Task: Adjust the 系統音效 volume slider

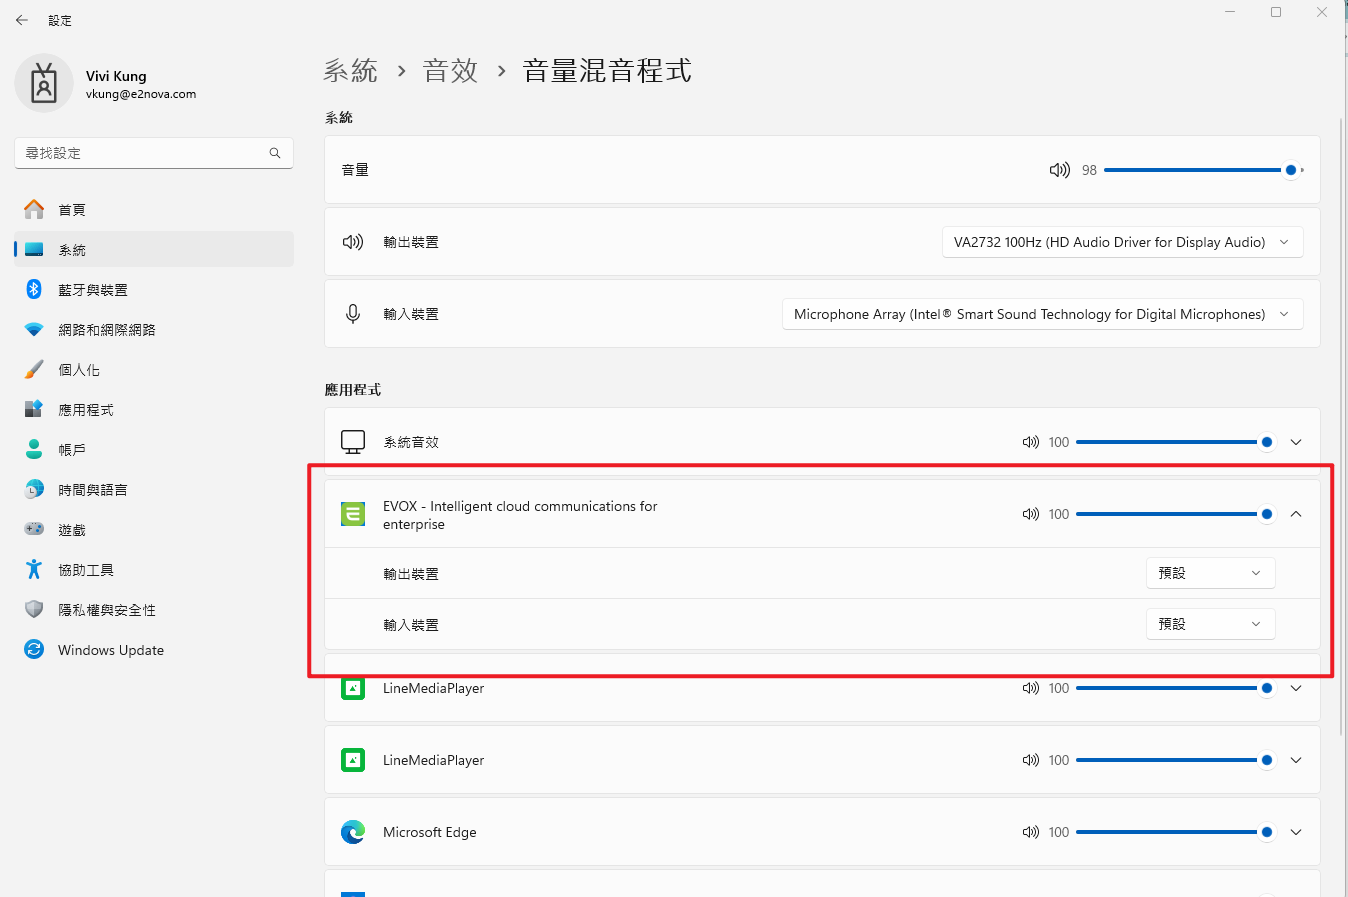Action: (1175, 442)
